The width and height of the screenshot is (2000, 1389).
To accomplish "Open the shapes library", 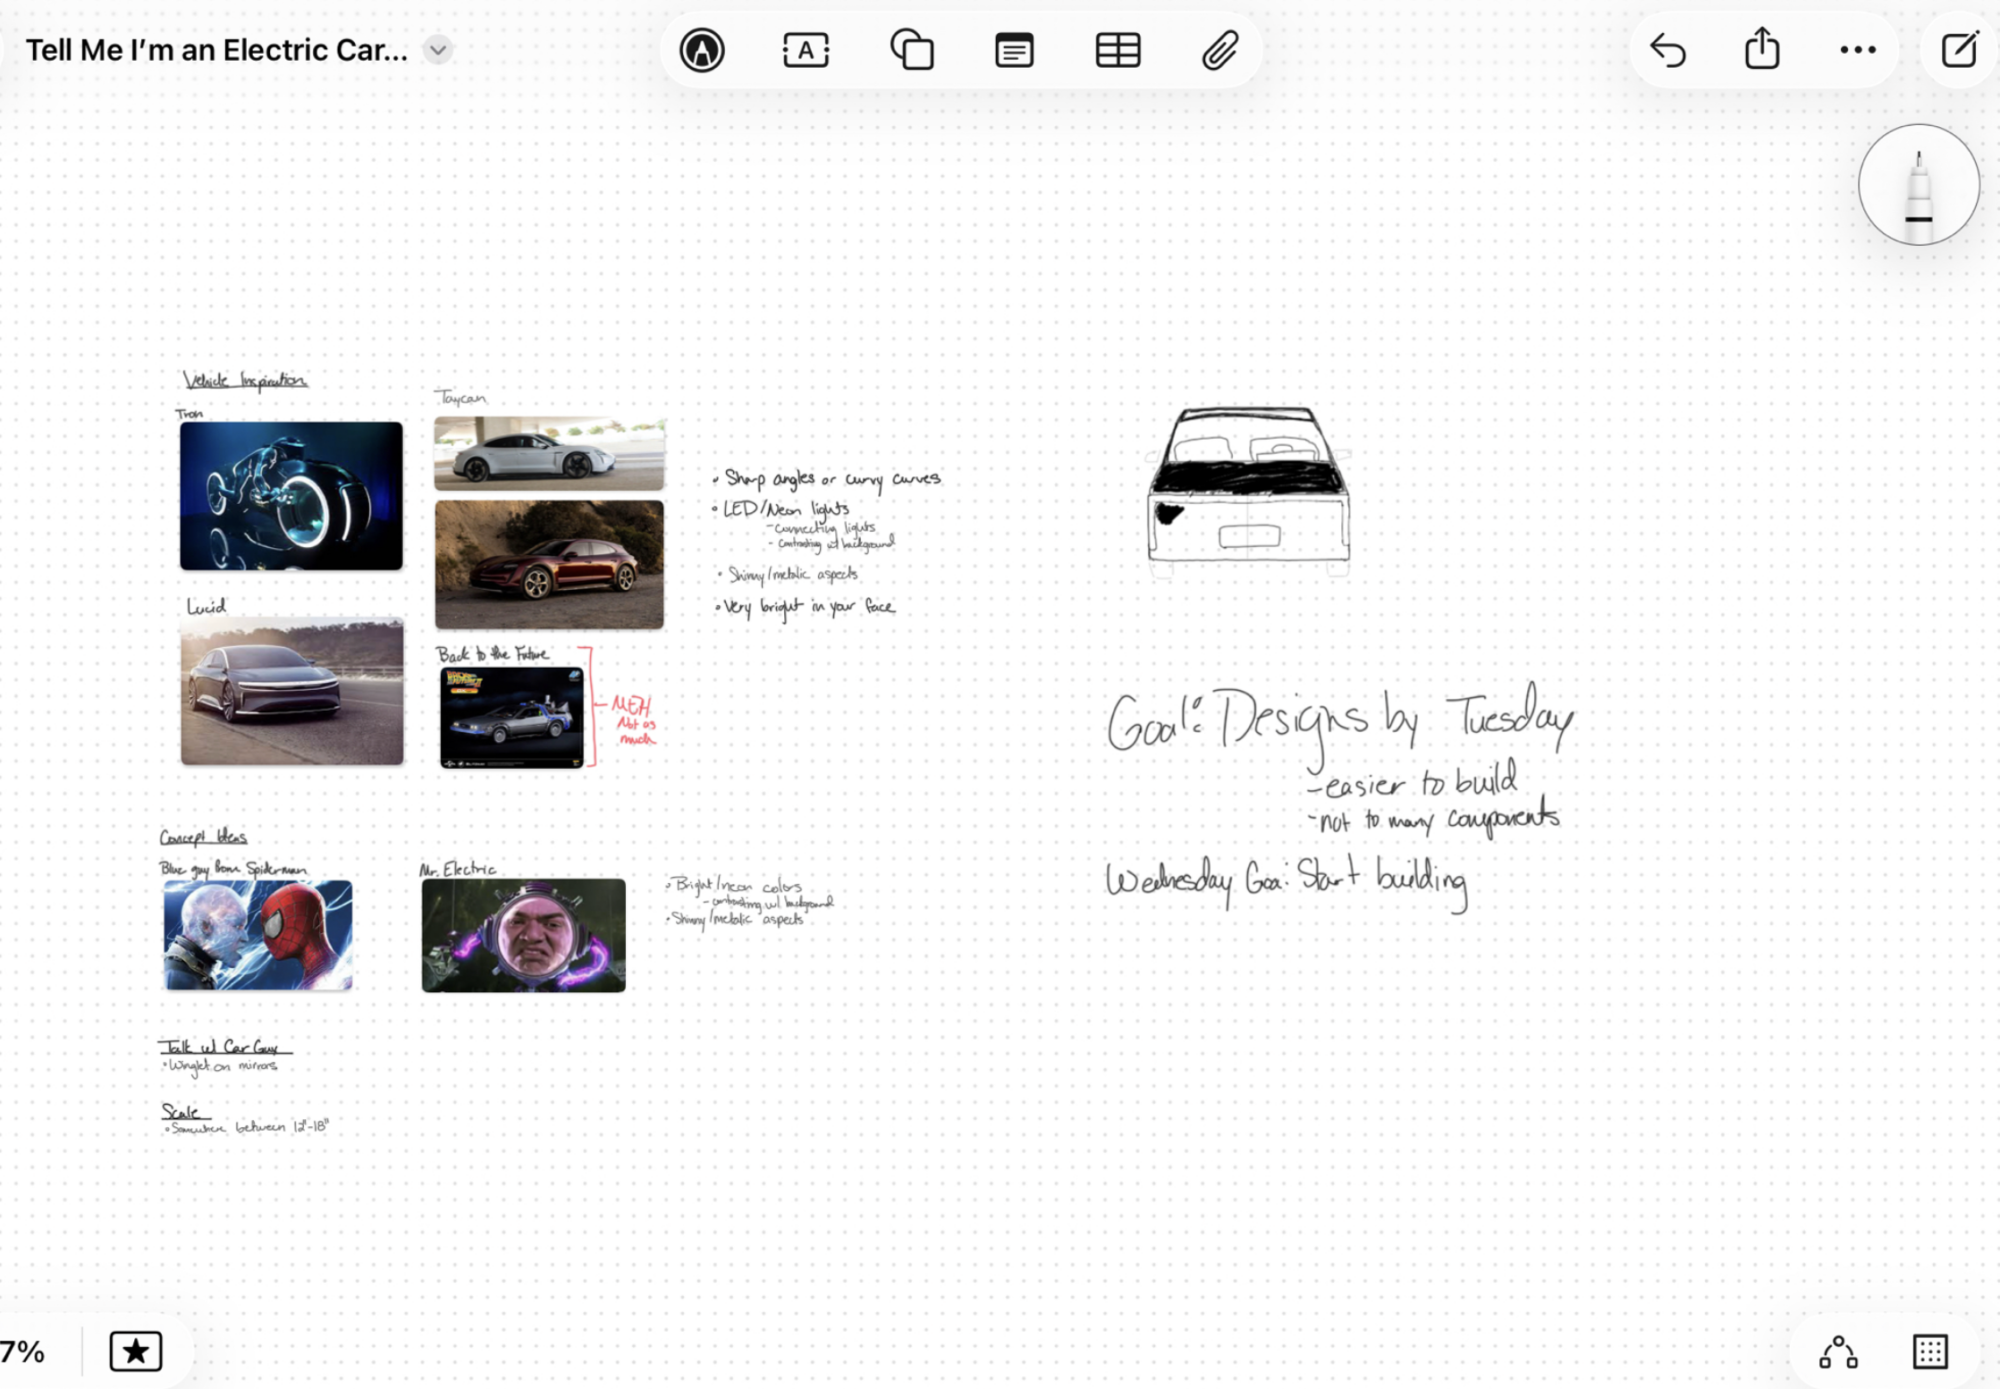I will 911,50.
